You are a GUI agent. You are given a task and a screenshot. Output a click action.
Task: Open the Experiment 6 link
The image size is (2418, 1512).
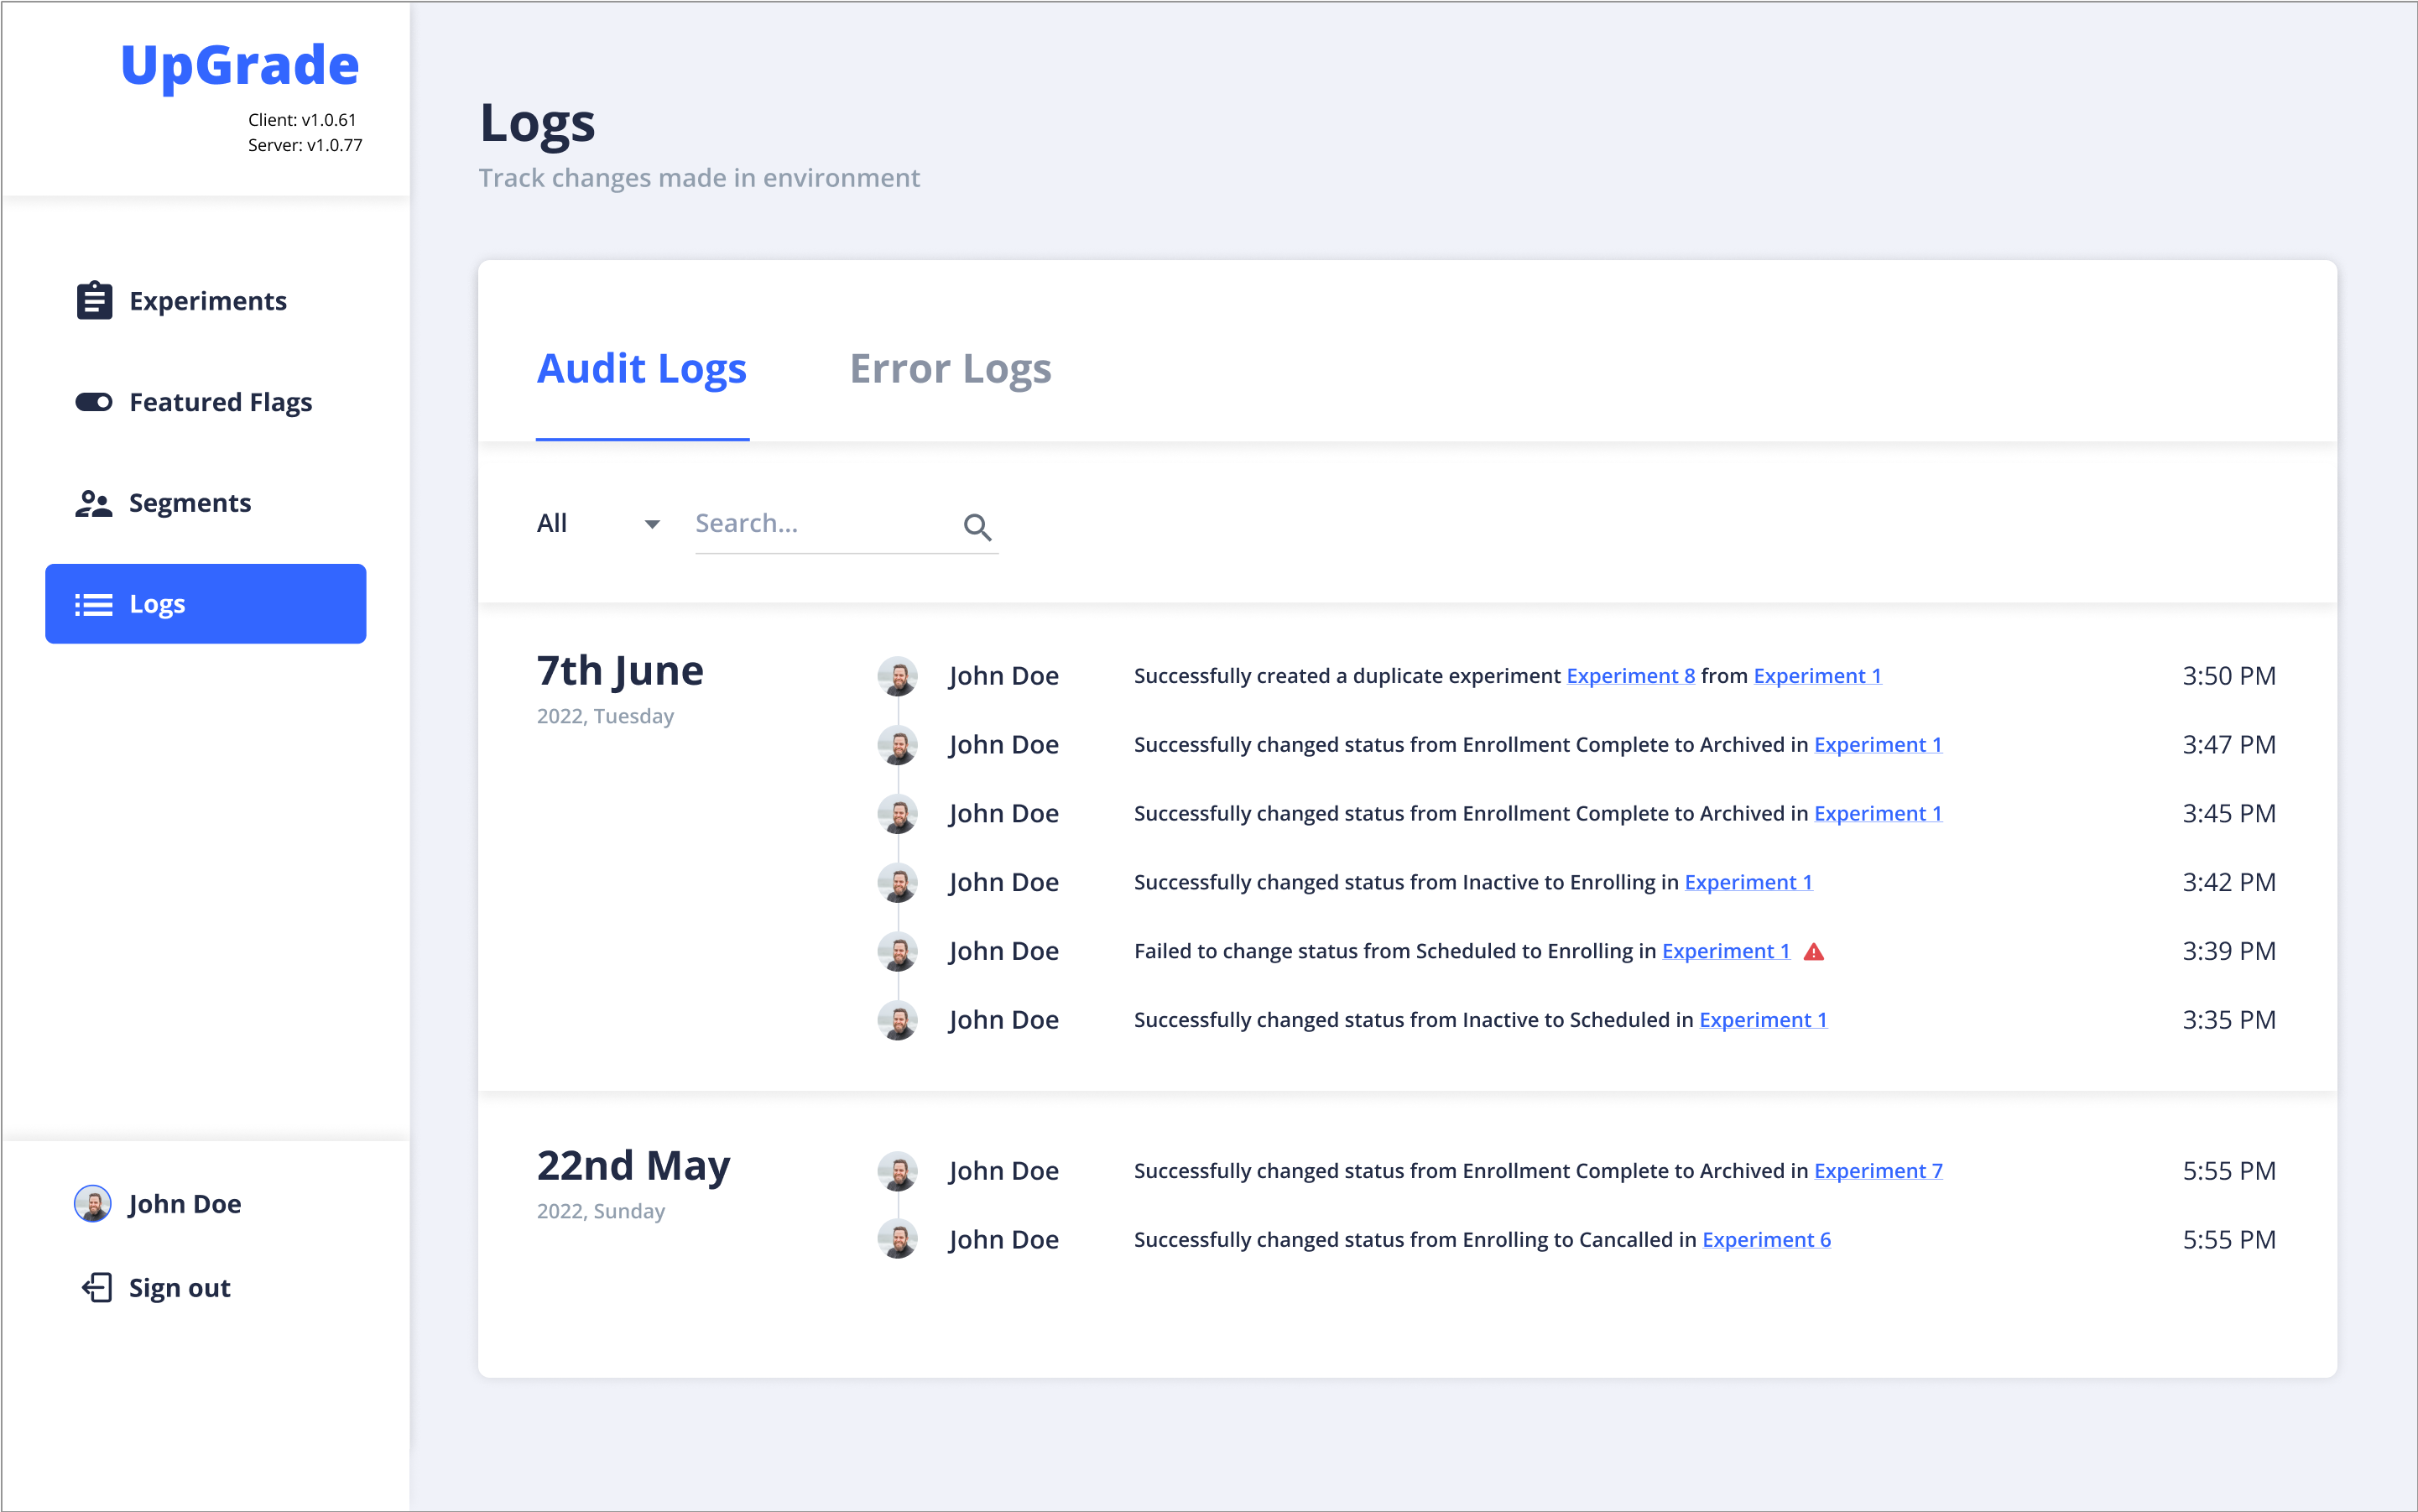pyautogui.click(x=1766, y=1240)
